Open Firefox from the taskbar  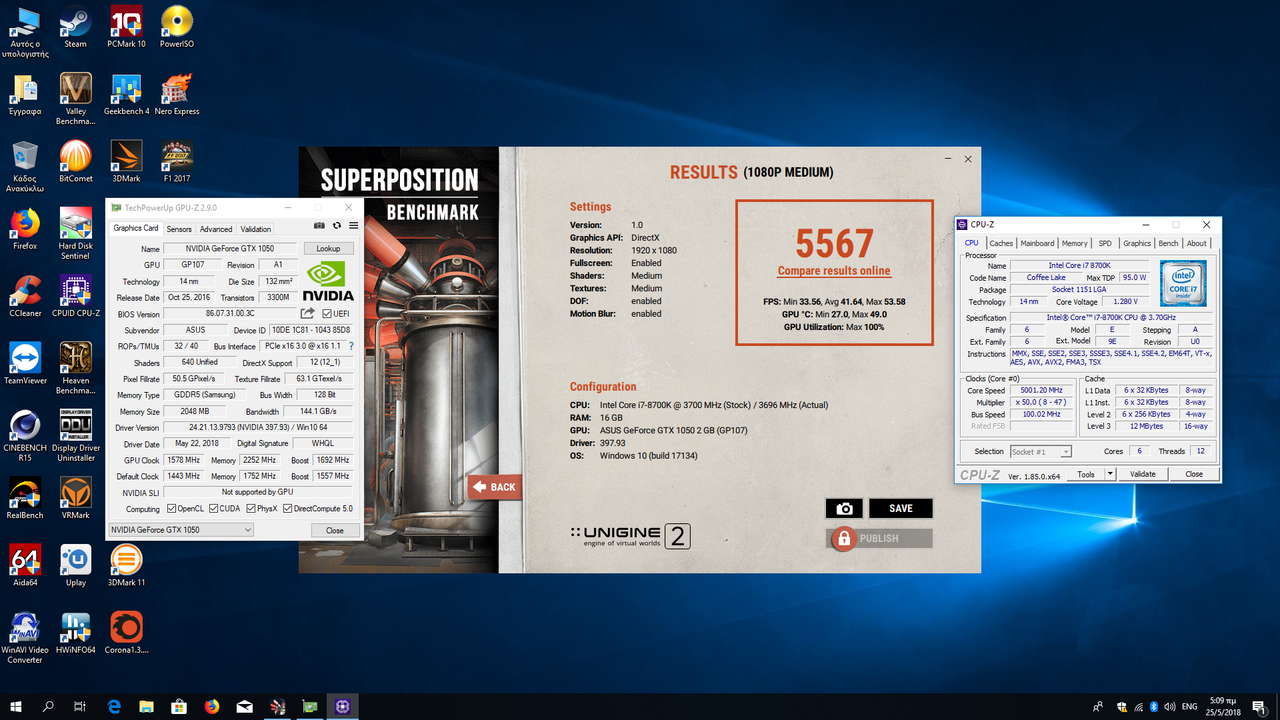pyautogui.click(x=211, y=706)
